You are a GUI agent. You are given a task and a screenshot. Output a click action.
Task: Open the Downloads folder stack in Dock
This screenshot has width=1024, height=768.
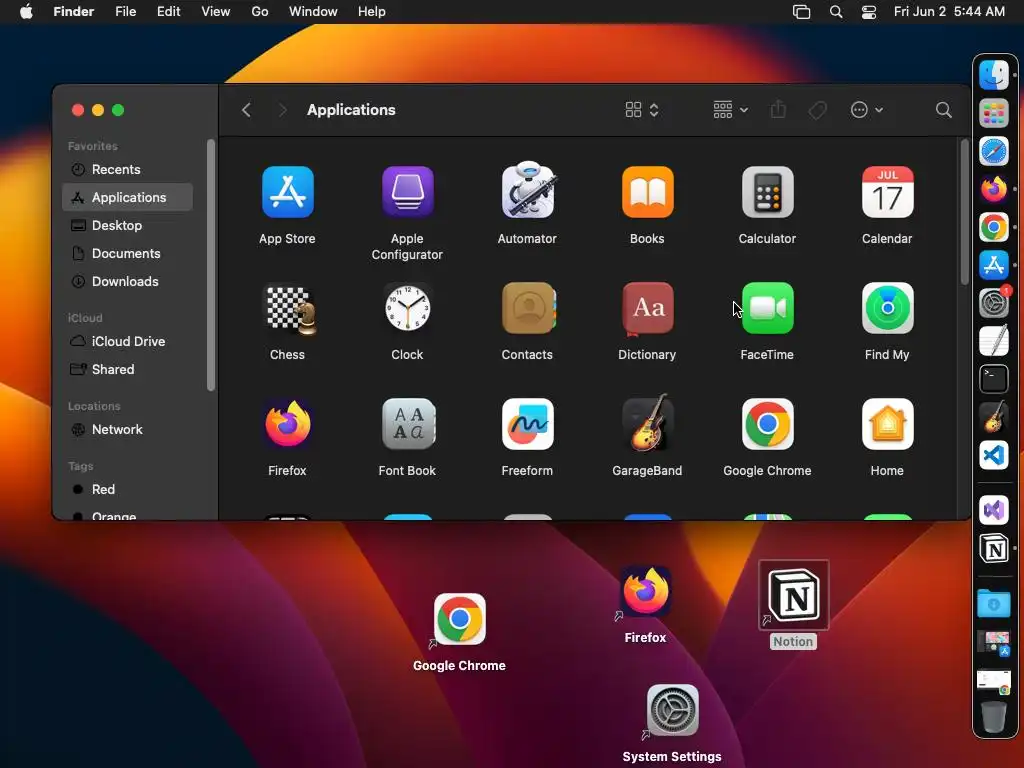[x=994, y=603]
